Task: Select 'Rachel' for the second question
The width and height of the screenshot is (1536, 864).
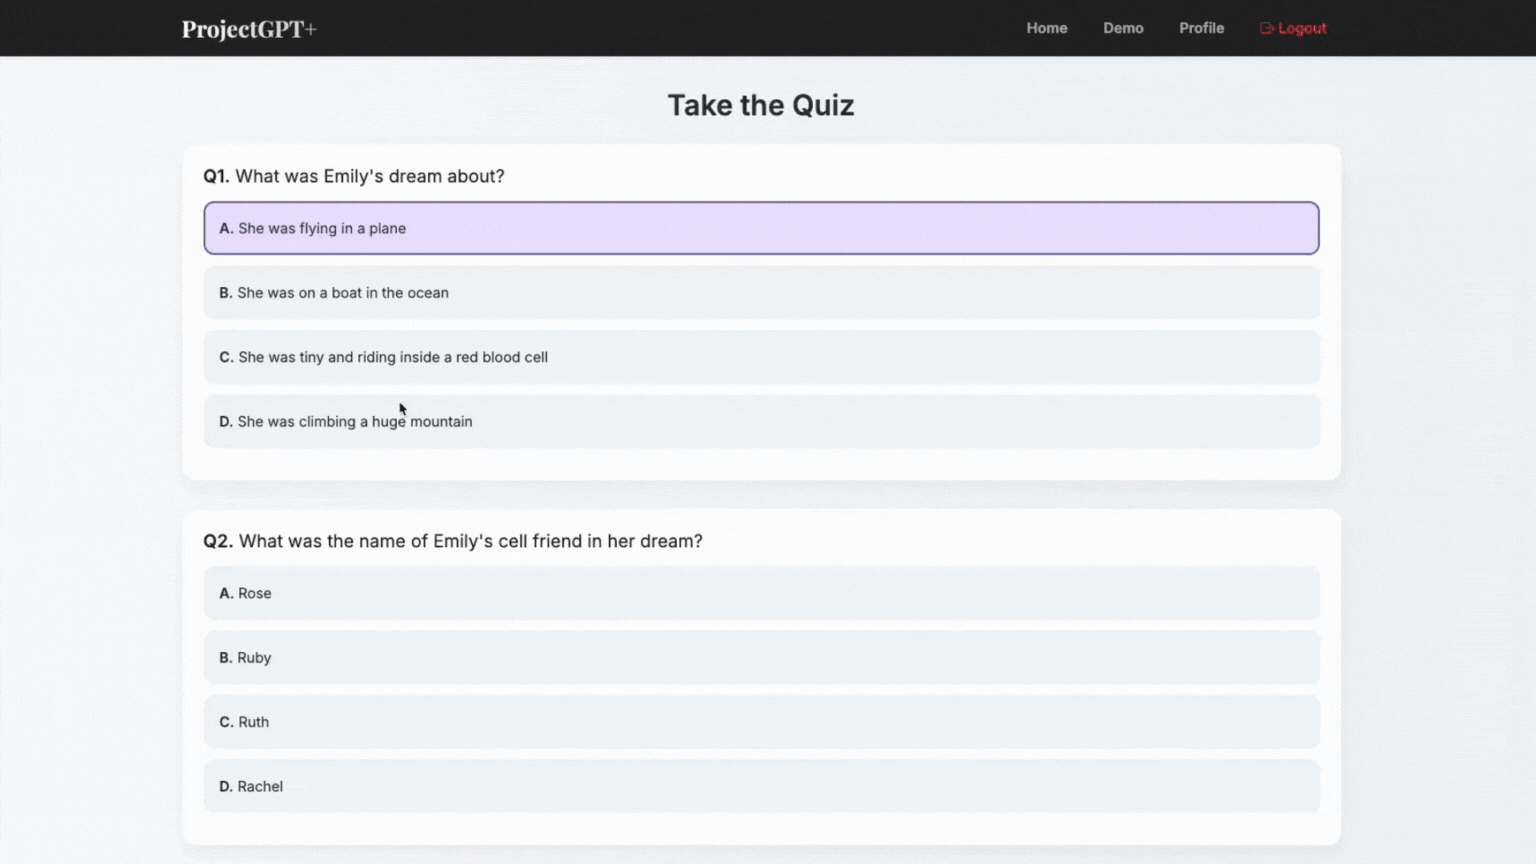Action: coord(760,786)
